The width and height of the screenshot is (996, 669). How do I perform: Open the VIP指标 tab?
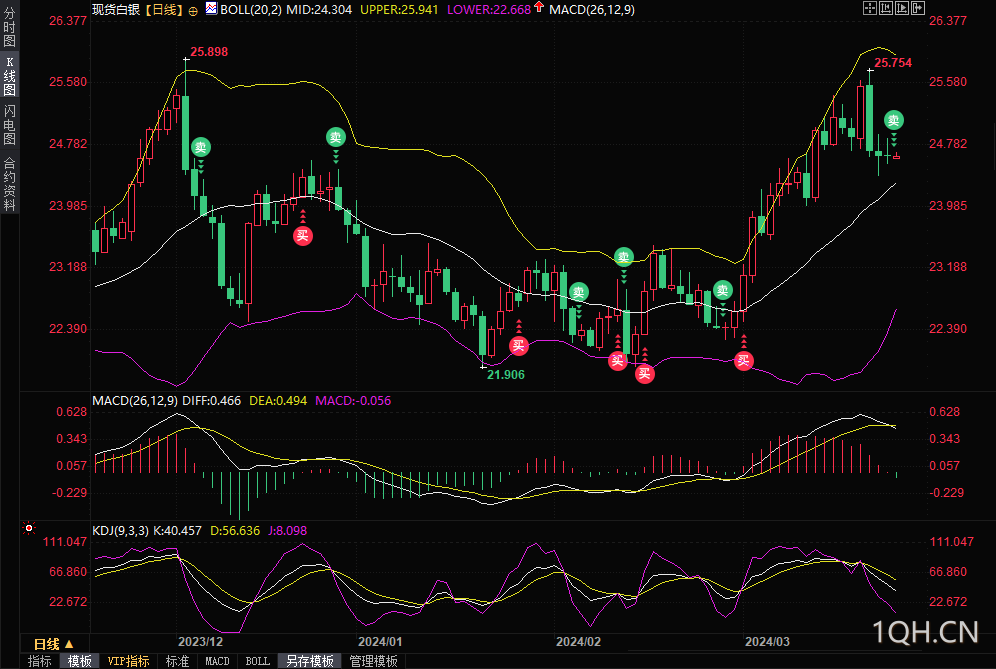(x=128, y=661)
